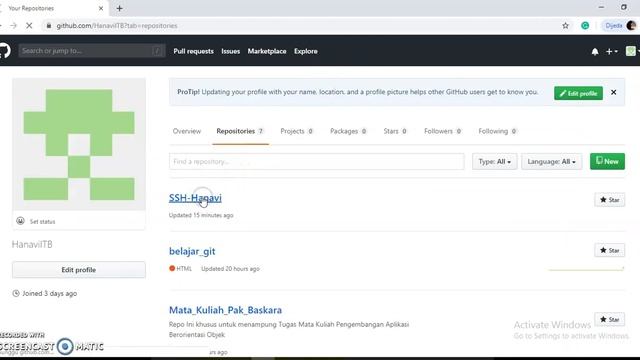This screenshot has width=640, height=360.
Task: Open the Language: All filter dropdown
Action: [551, 162]
